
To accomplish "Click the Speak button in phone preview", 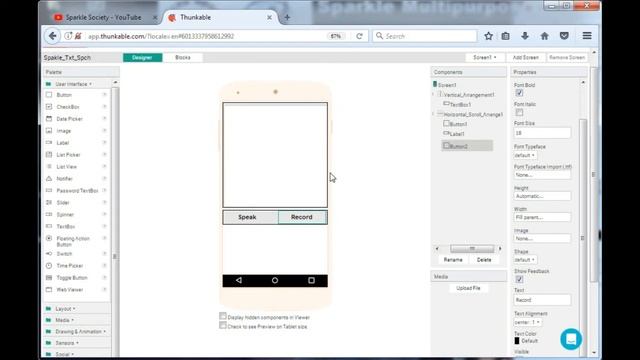I will (x=251, y=217).
